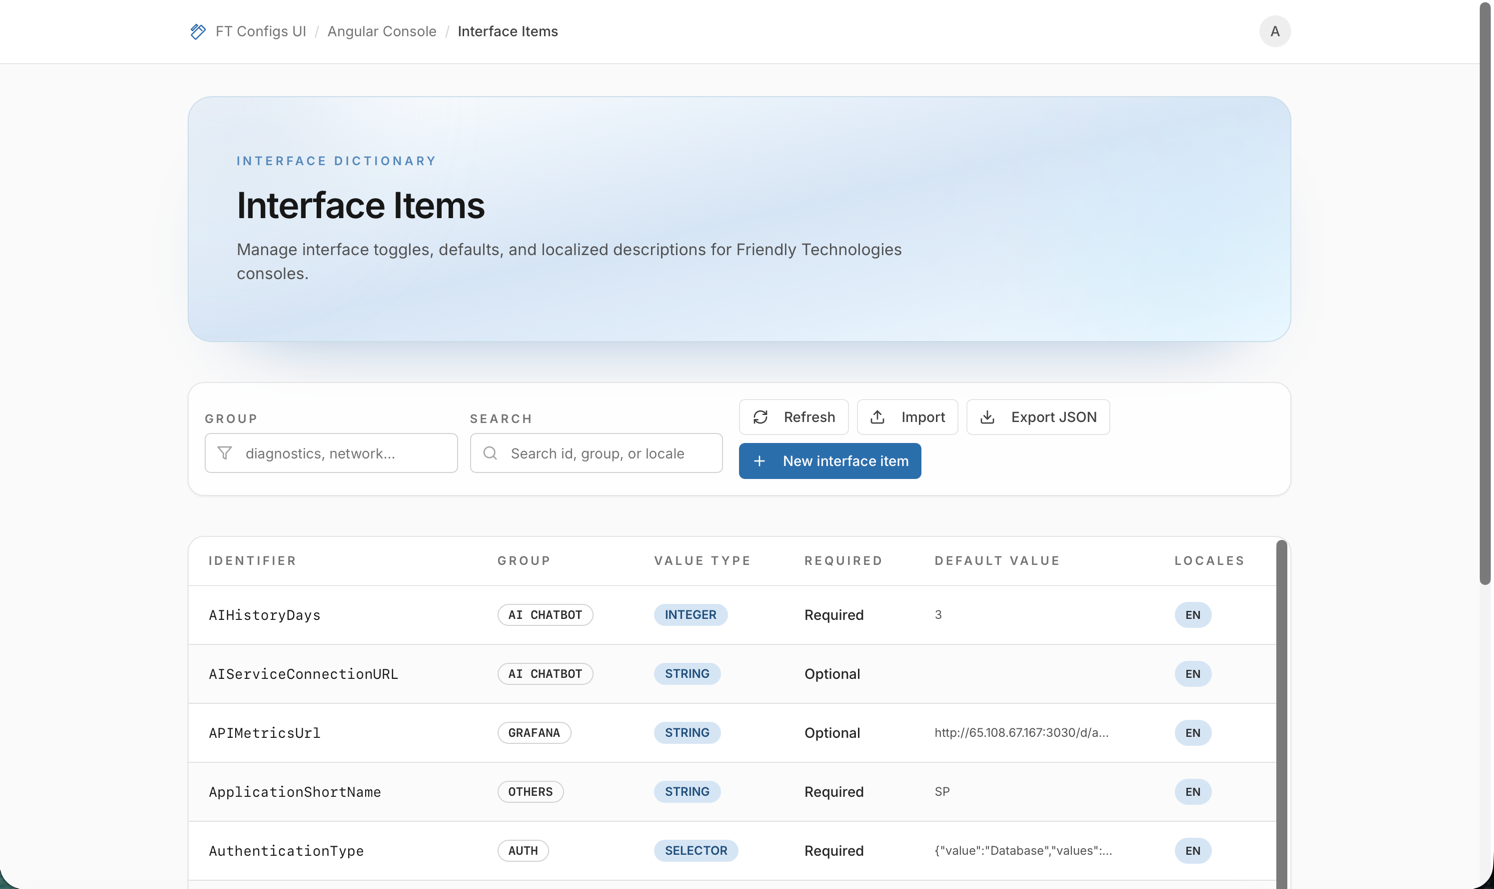Click the VALUE TYPE column header
Screen dimensions: 1494x889
[703, 561]
